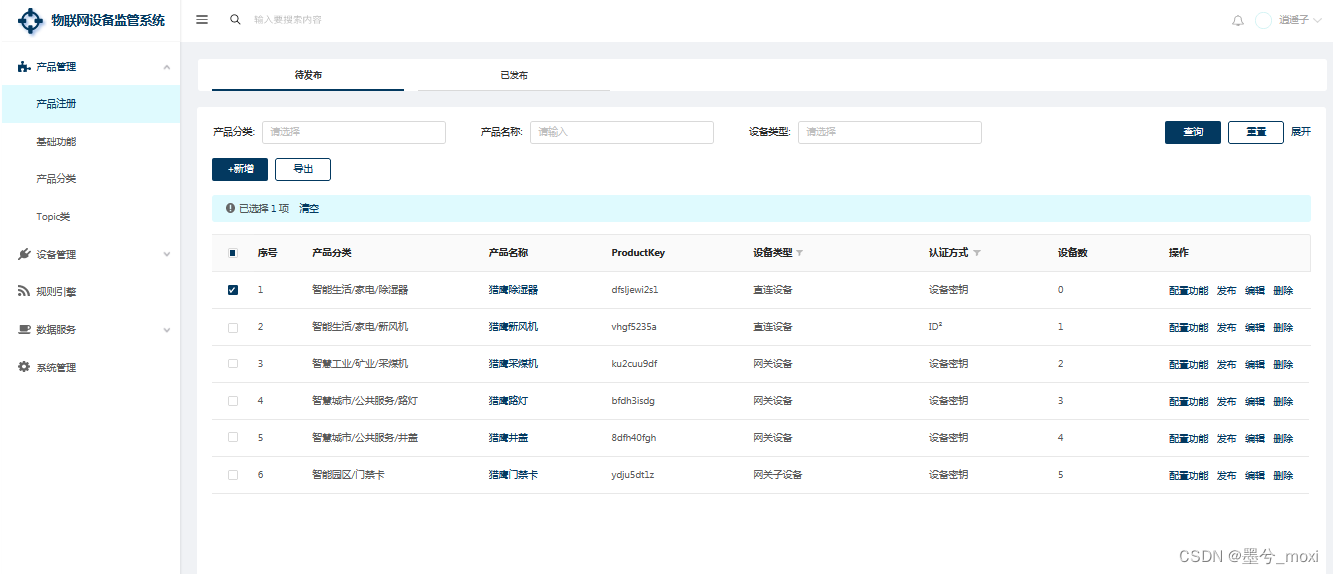Open the notification bell

point(1238,20)
